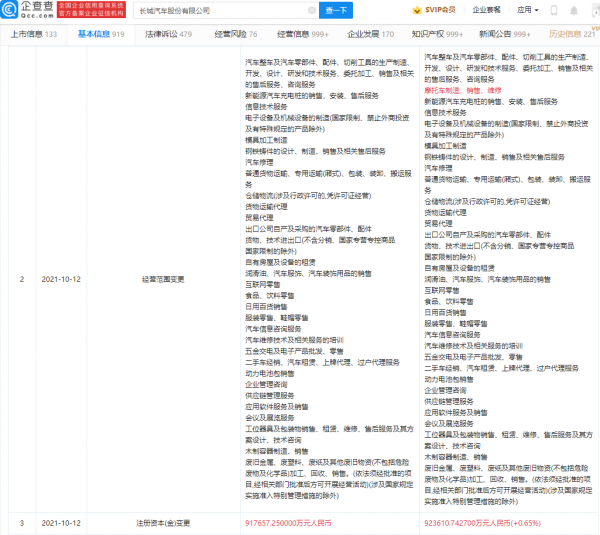Open the SVIP会员 link

pyautogui.click(x=440, y=10)
